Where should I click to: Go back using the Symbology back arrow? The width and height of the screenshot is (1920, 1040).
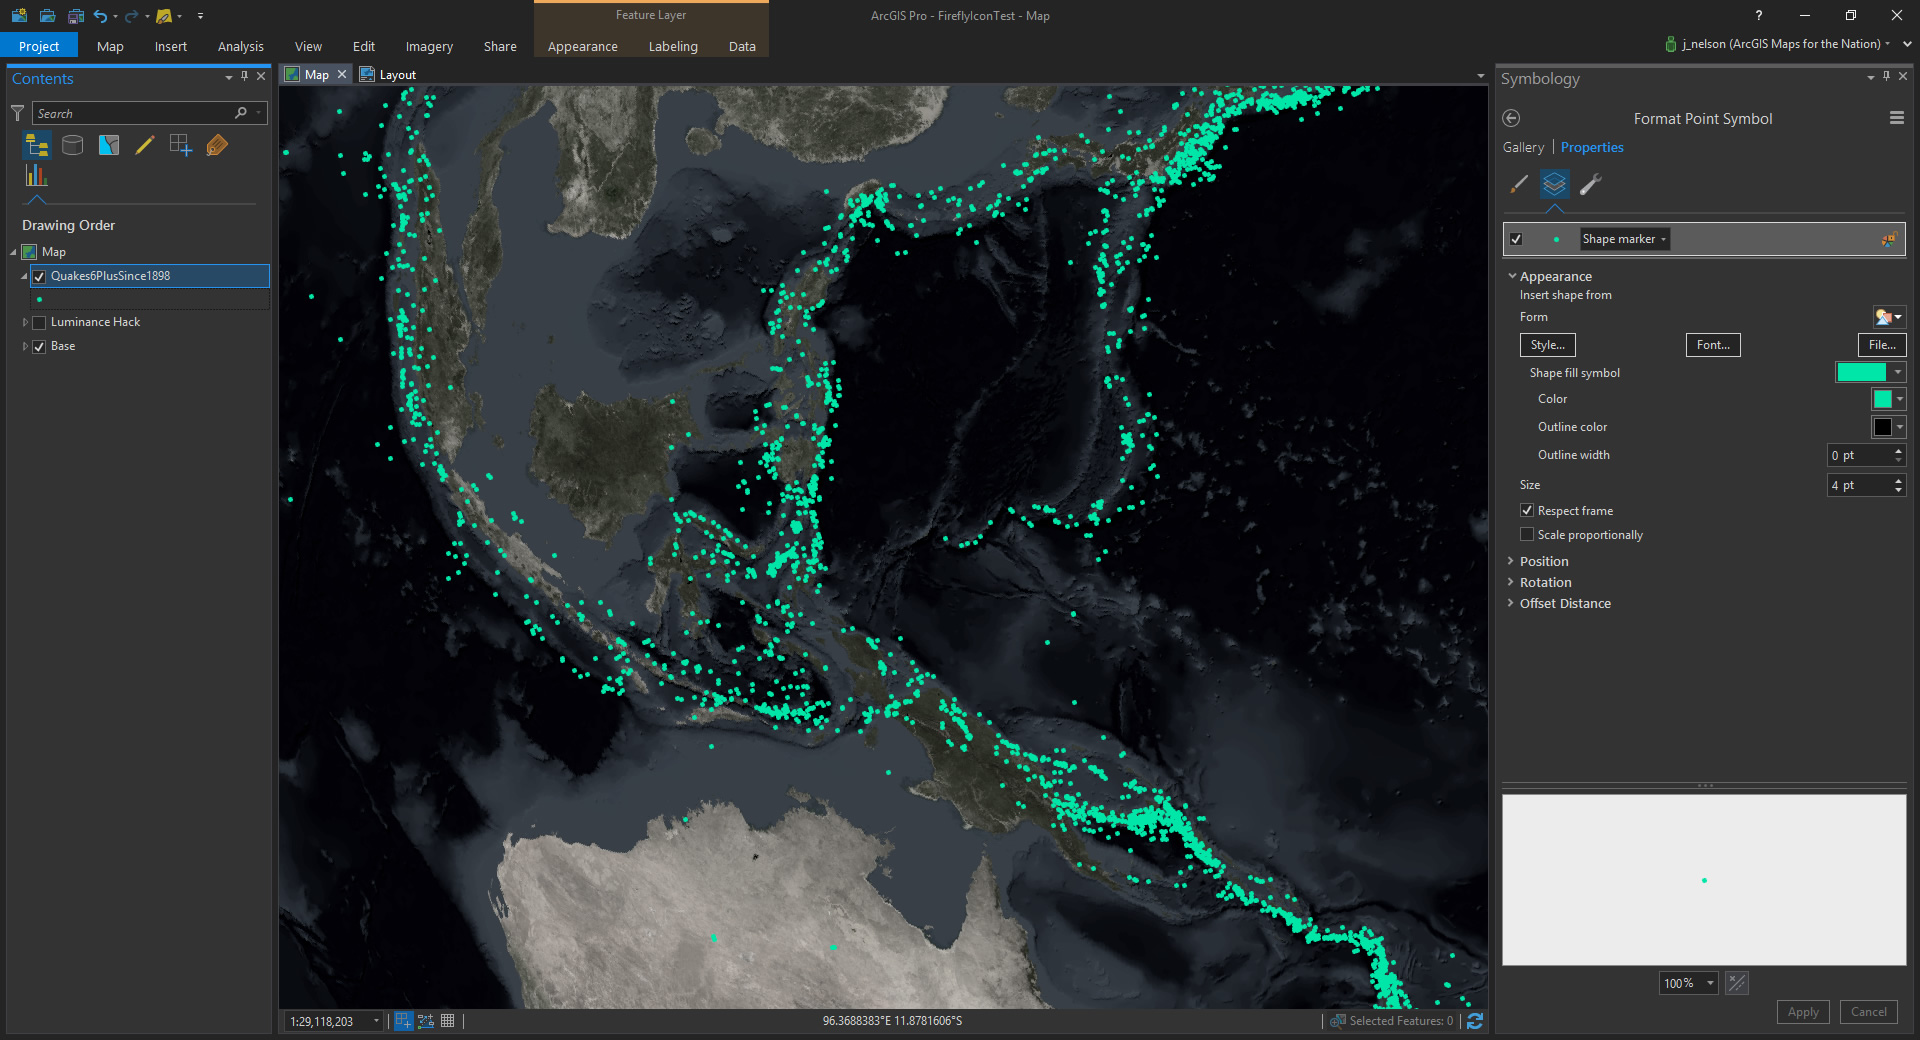tap(1511, 118)
